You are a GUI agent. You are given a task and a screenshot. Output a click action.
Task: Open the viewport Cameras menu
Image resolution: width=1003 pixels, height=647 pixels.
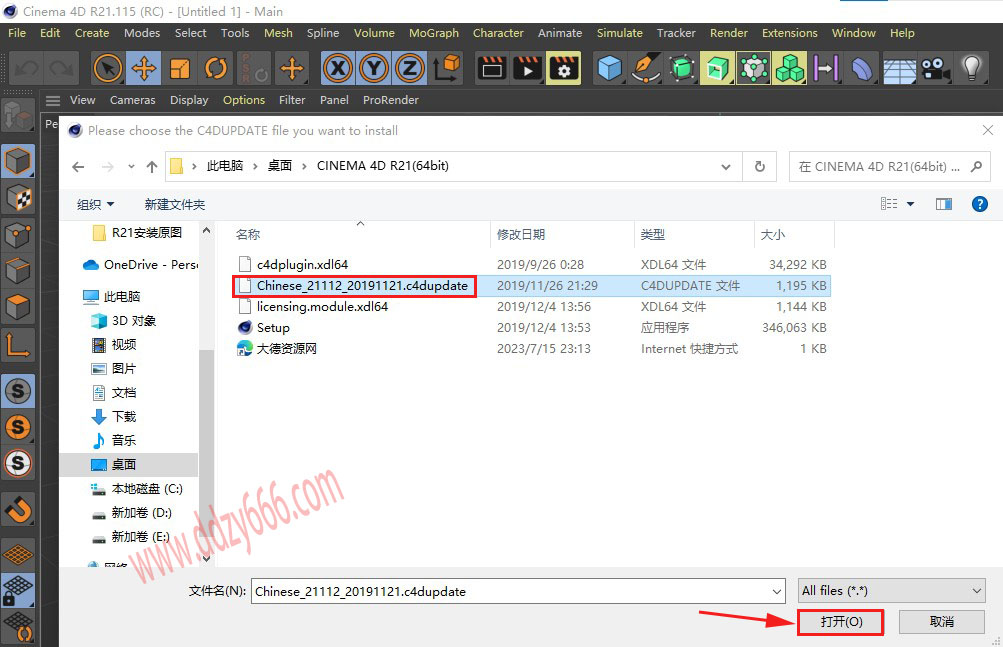tap(132, 100)
